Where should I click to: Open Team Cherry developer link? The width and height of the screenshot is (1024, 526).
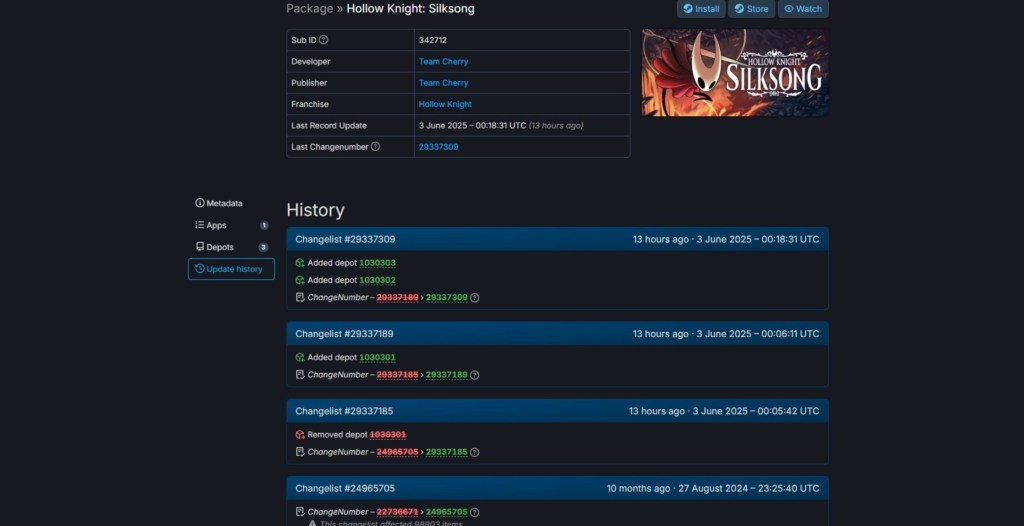coord(443,61)
